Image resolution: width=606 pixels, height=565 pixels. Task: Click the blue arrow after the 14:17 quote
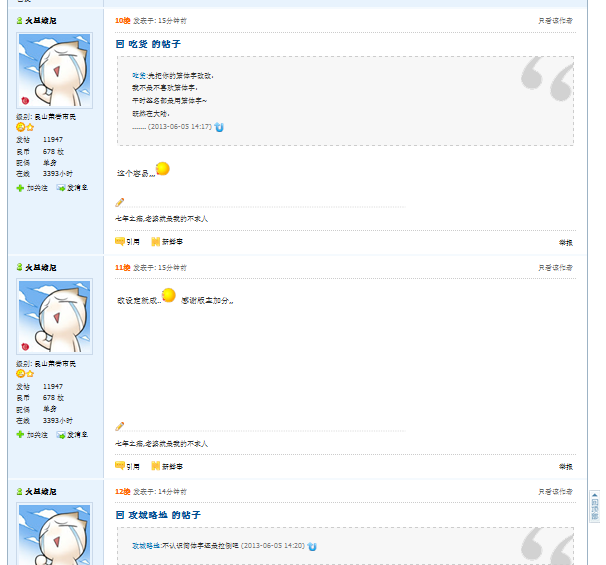[x=219, y=127]
